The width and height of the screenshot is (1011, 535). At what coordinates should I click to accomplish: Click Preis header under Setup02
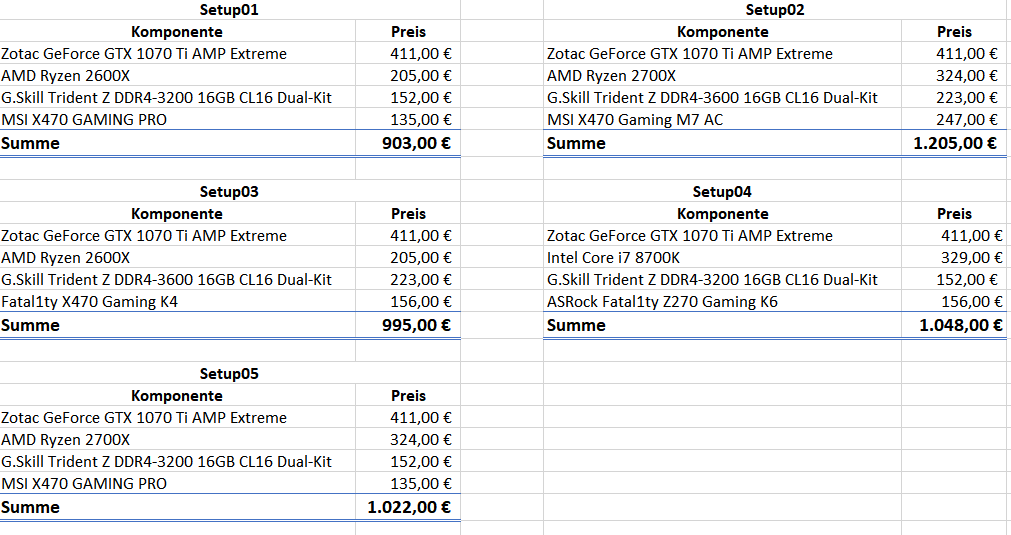click(954, 32)
